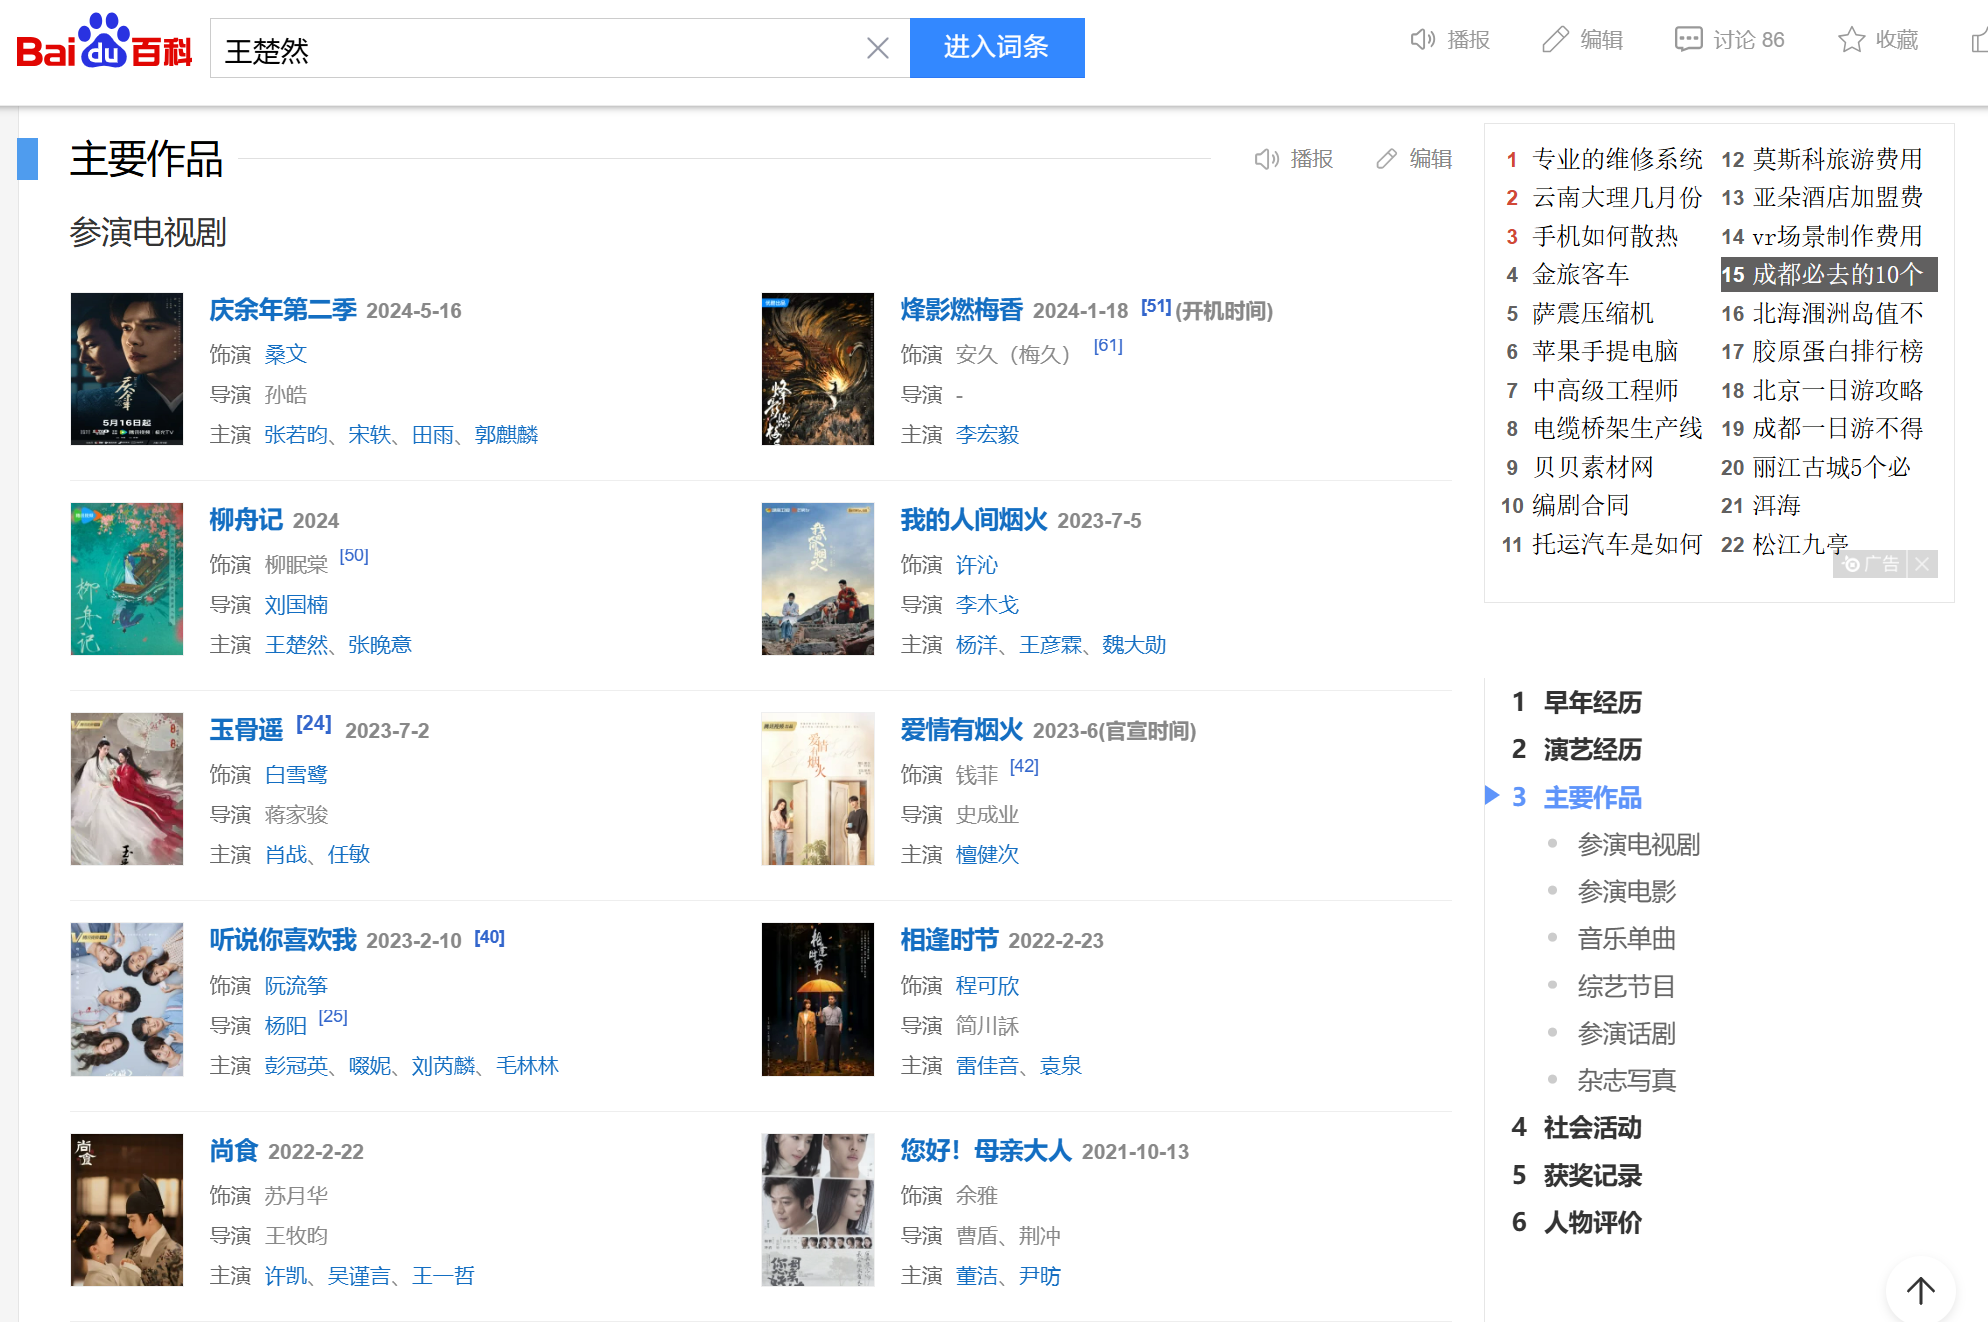Click the 进入词条 button
The image size is (1988, 1322).
[997, 48]
